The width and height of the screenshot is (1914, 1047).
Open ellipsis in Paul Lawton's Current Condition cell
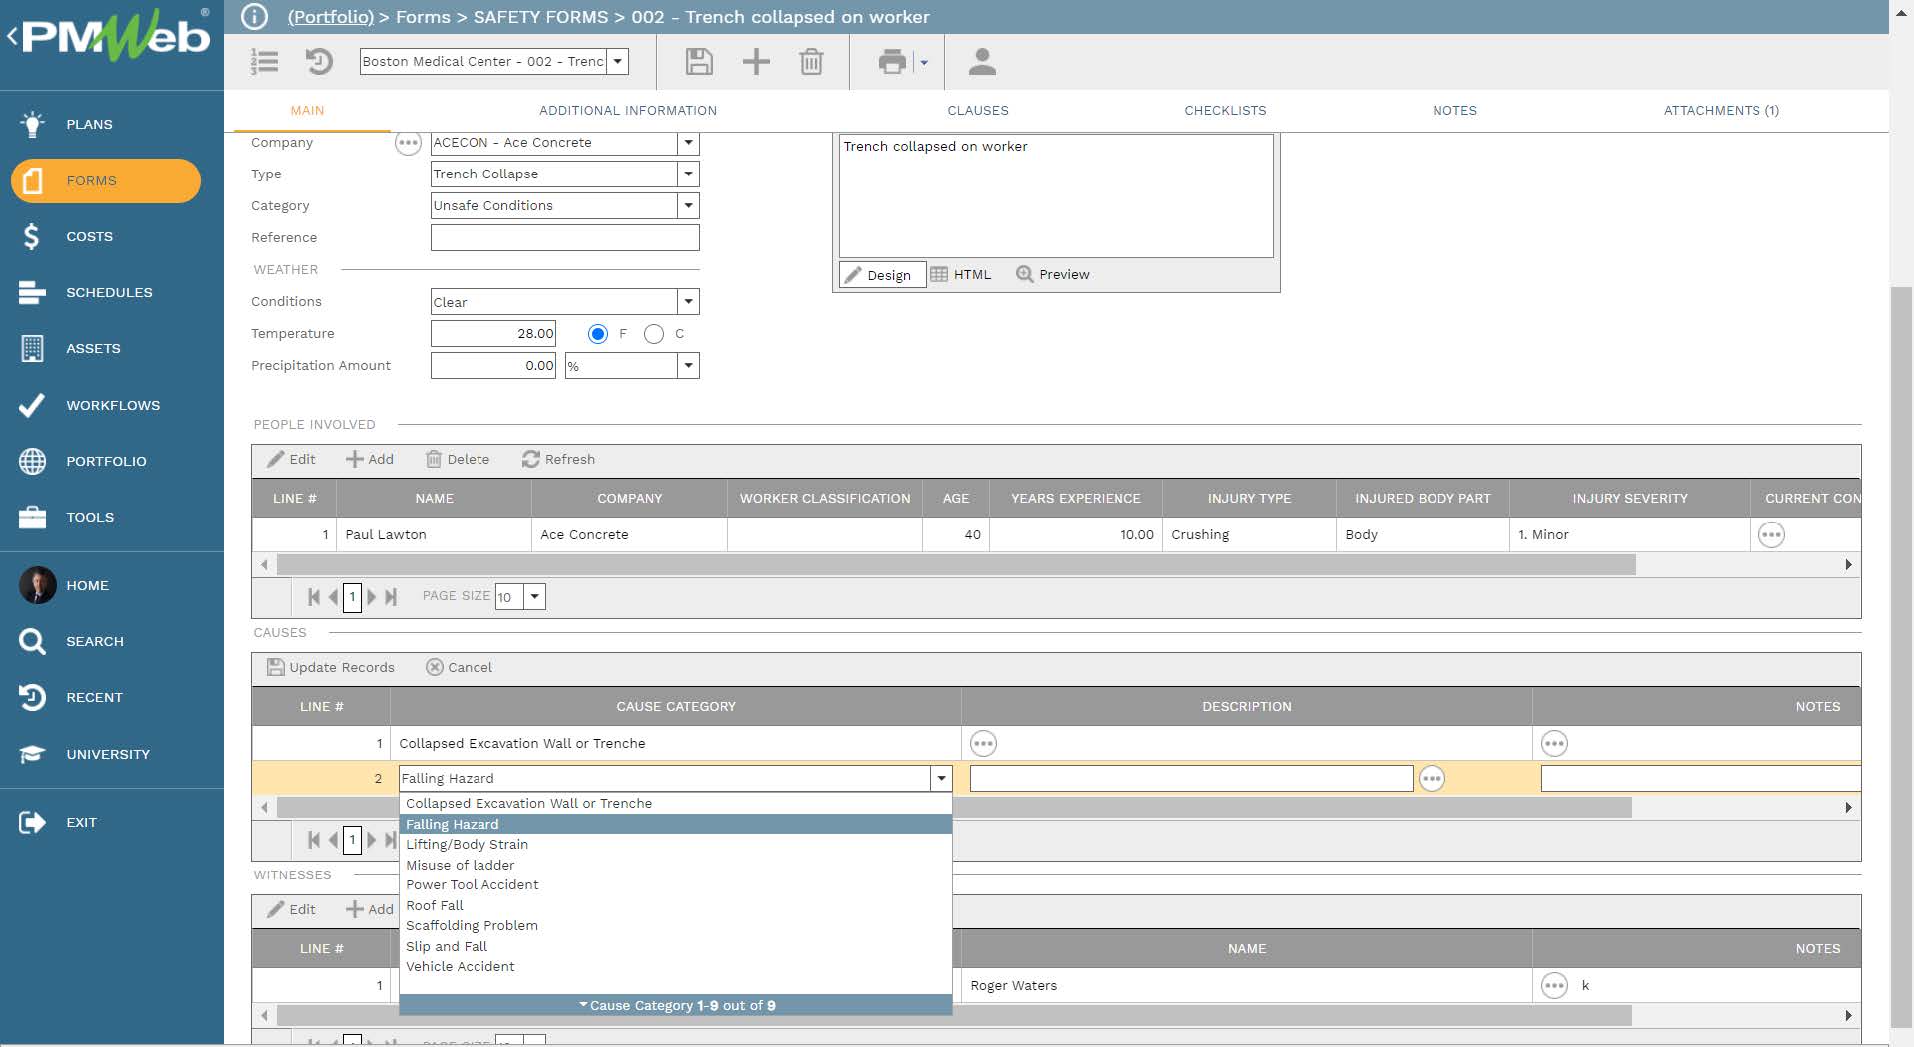[x=1771, y=535]
